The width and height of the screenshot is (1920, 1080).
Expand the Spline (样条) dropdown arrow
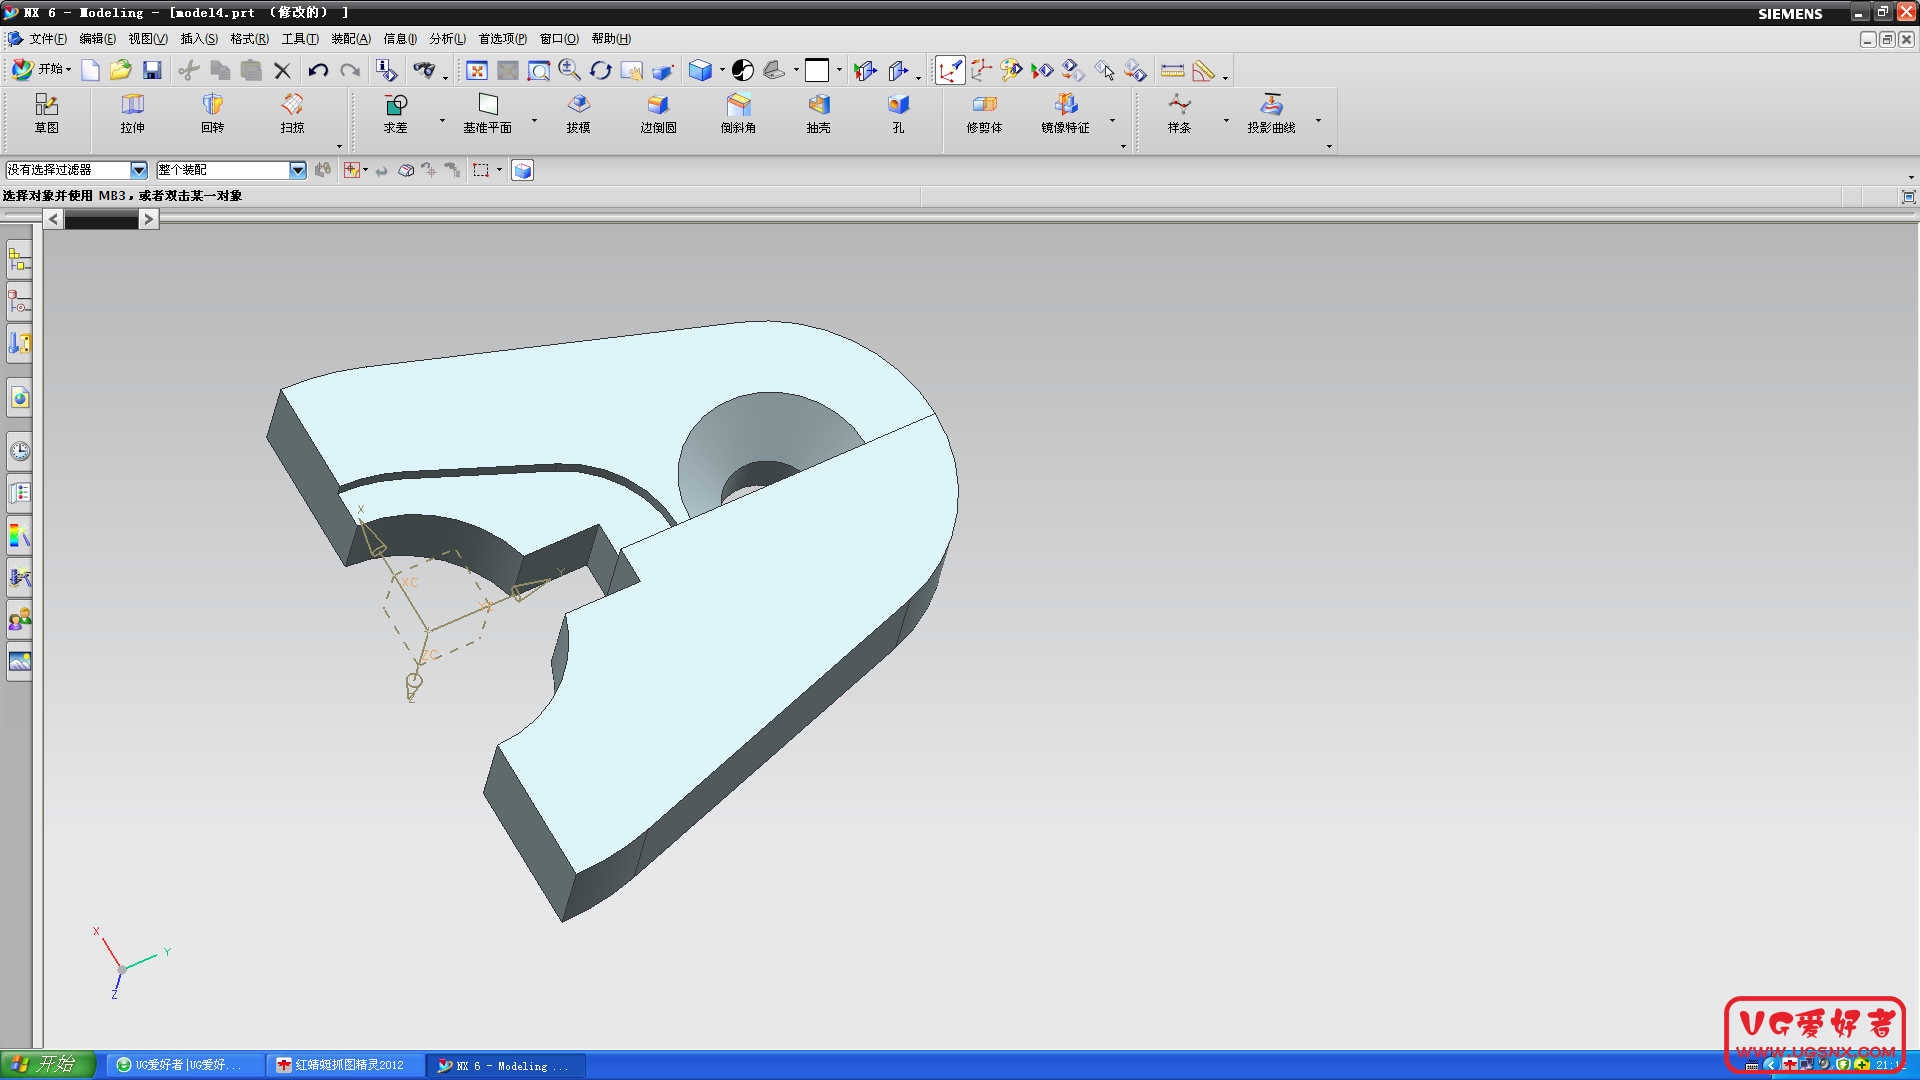click(1227, 121)
